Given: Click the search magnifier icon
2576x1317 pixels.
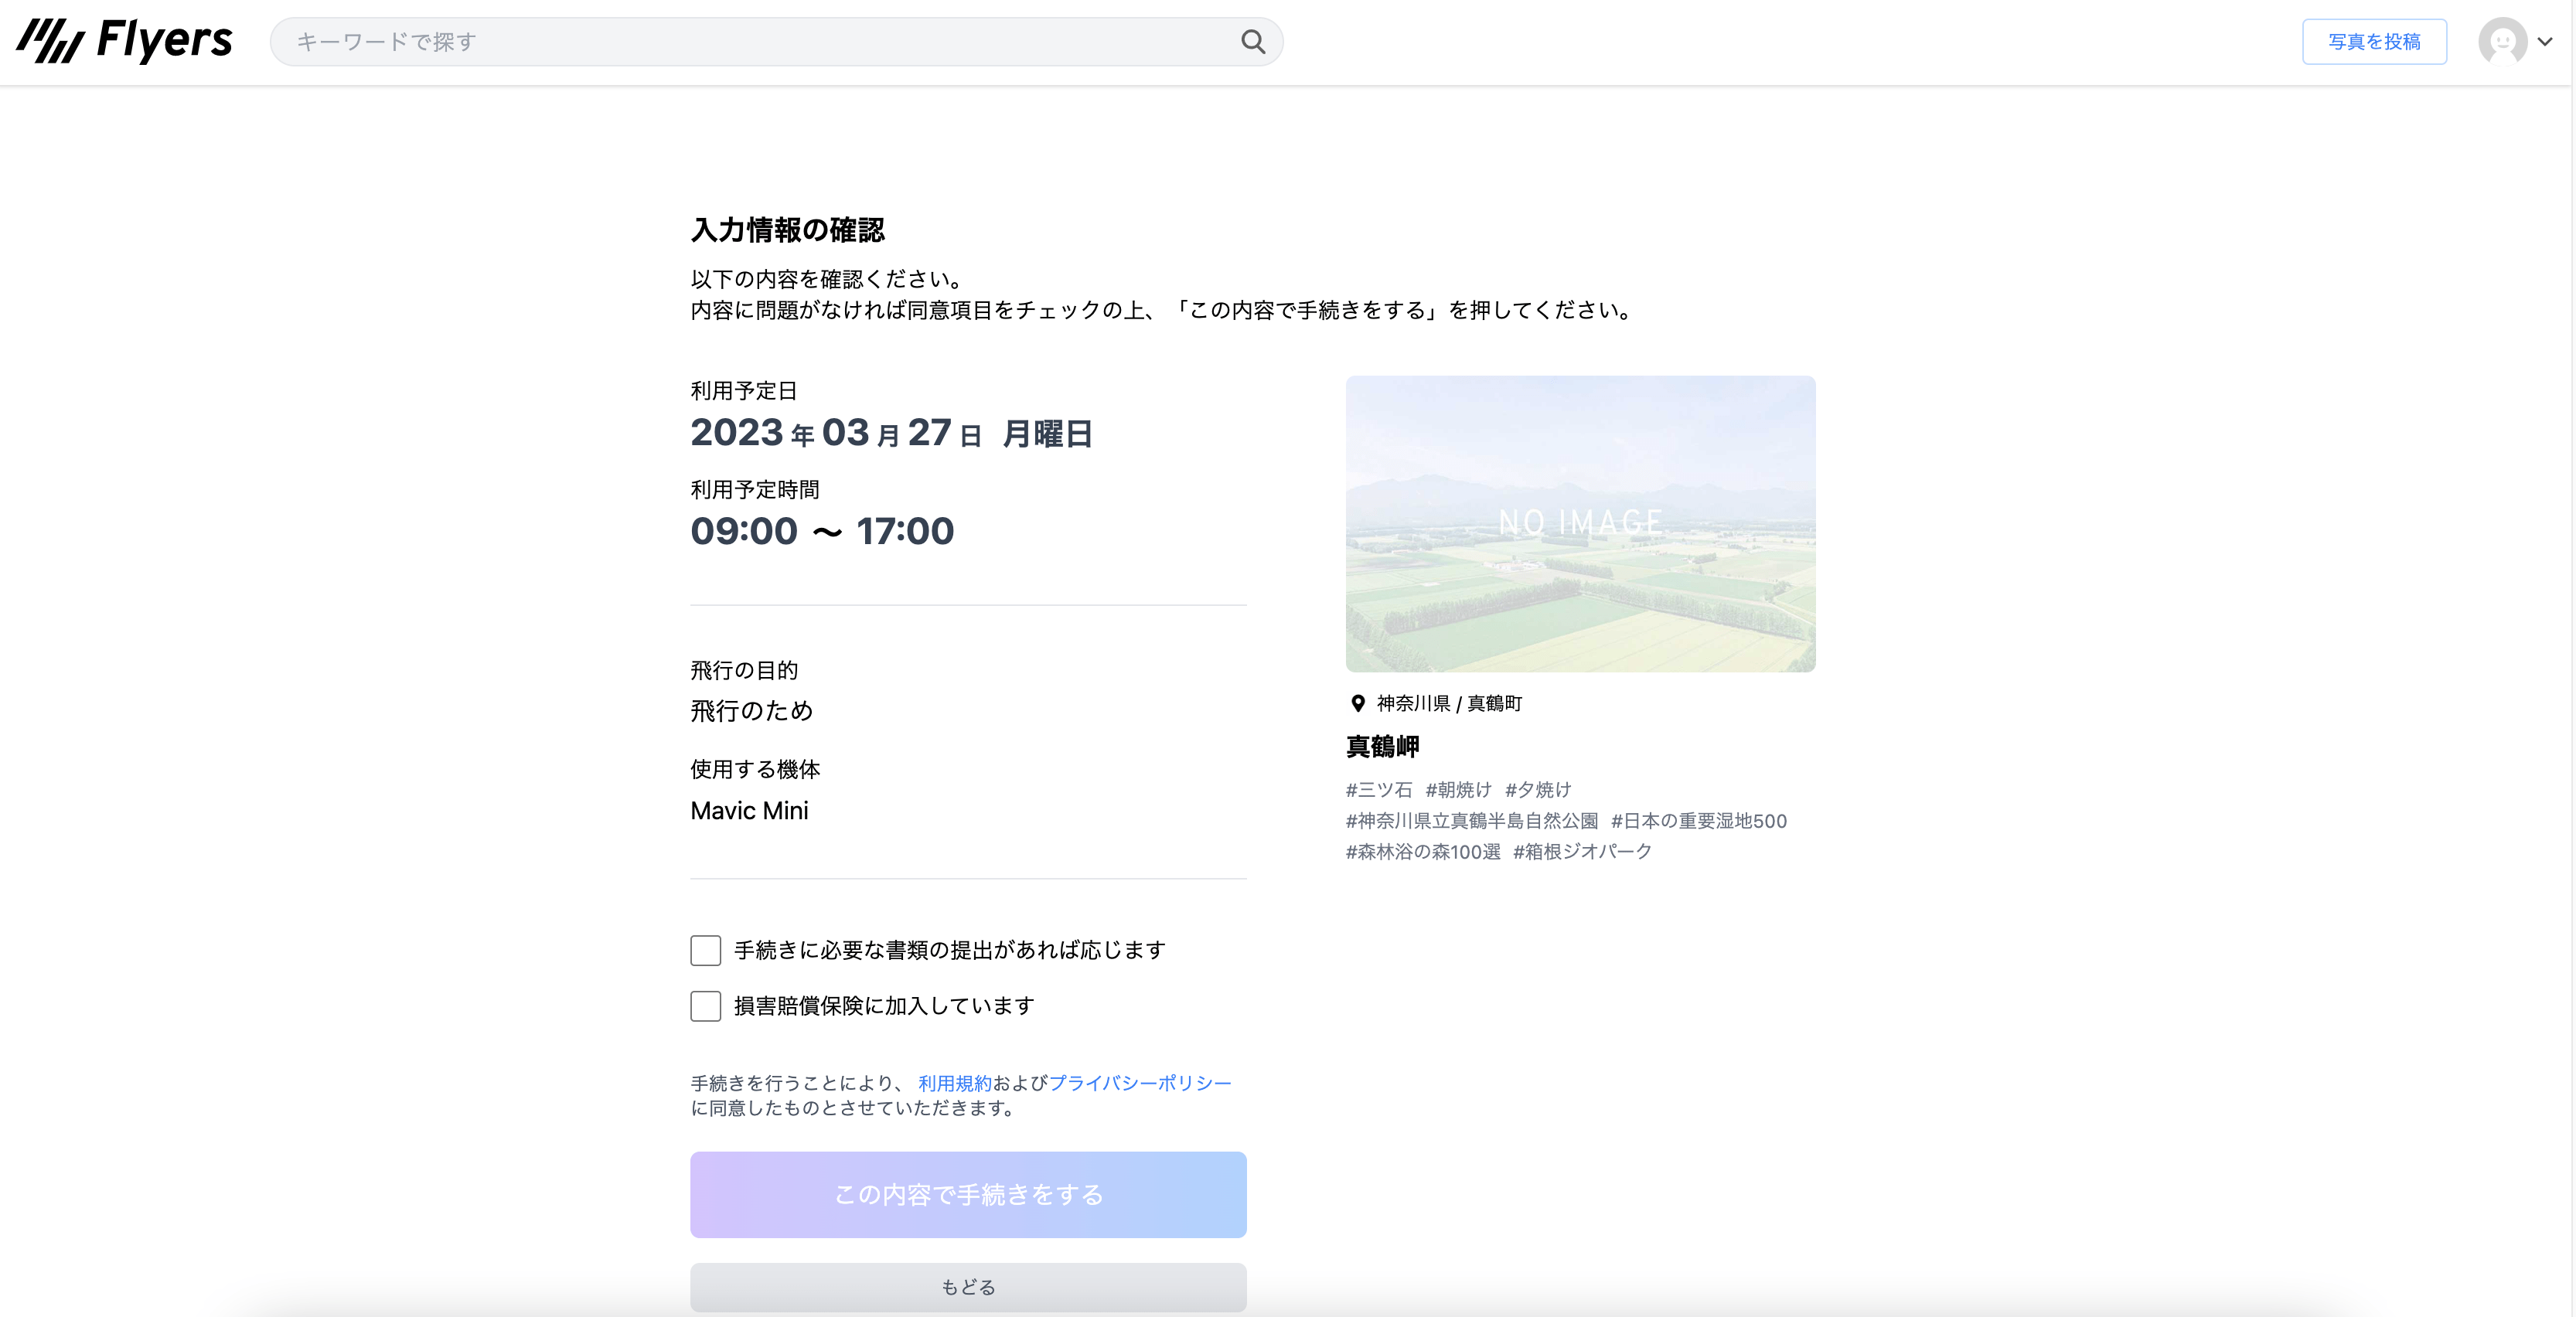Looking at the screenshot, I should 1252,42.
